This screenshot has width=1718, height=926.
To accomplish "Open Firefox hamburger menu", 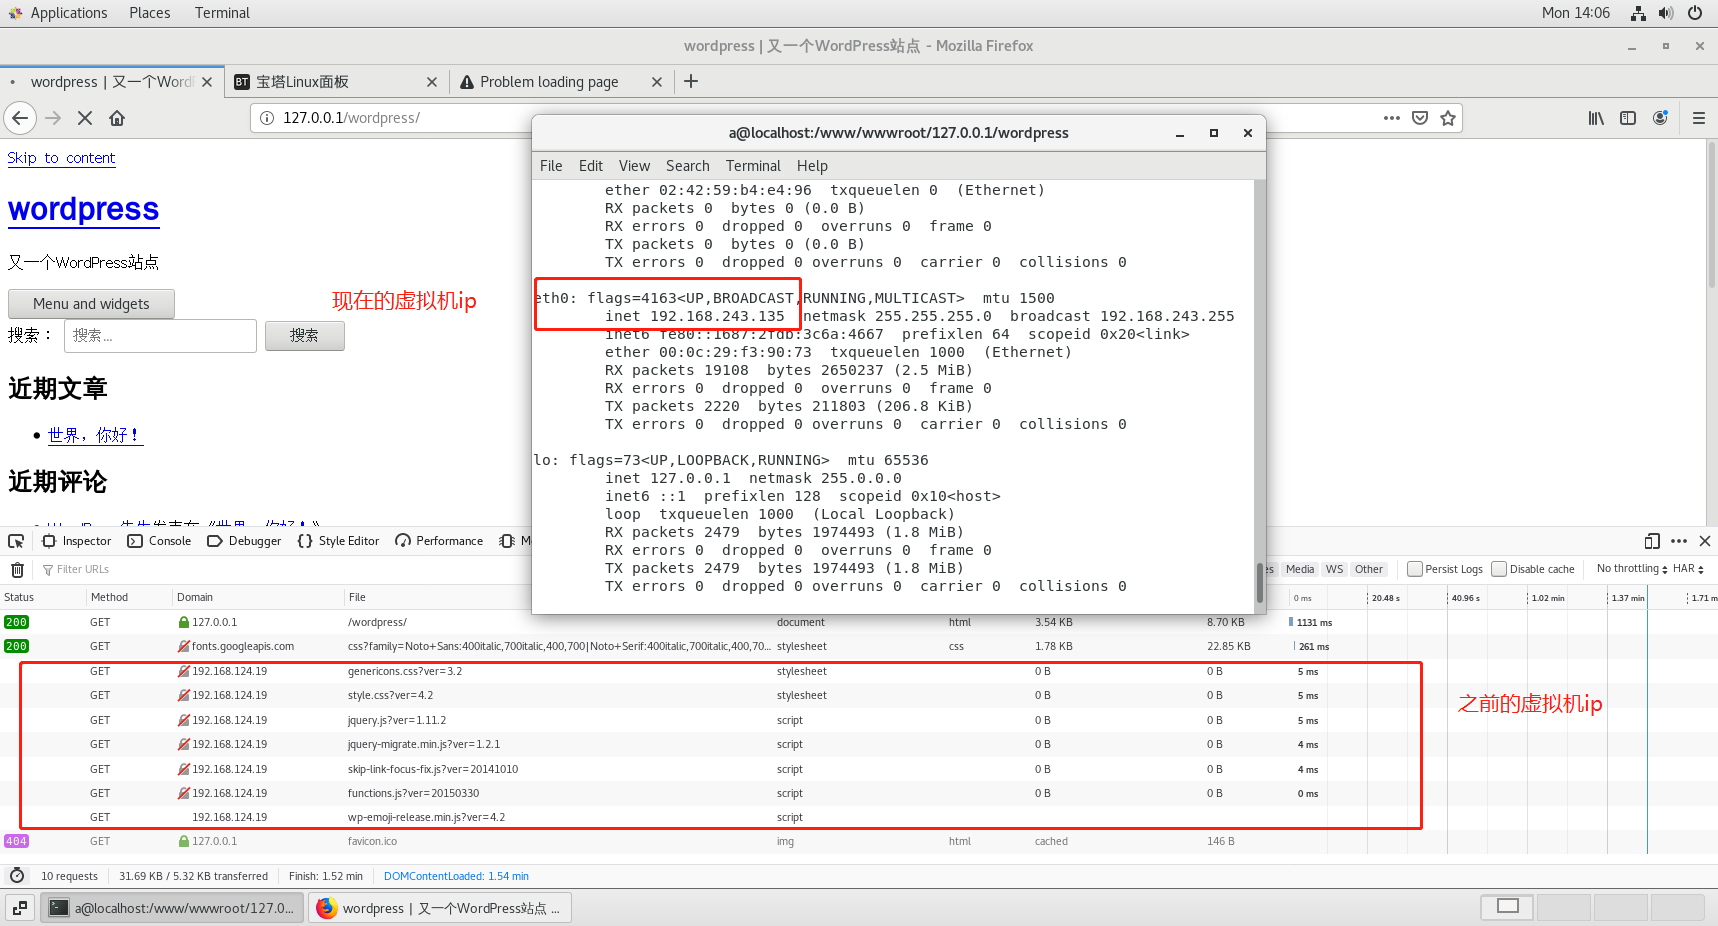I will [x=1698, y=118].
